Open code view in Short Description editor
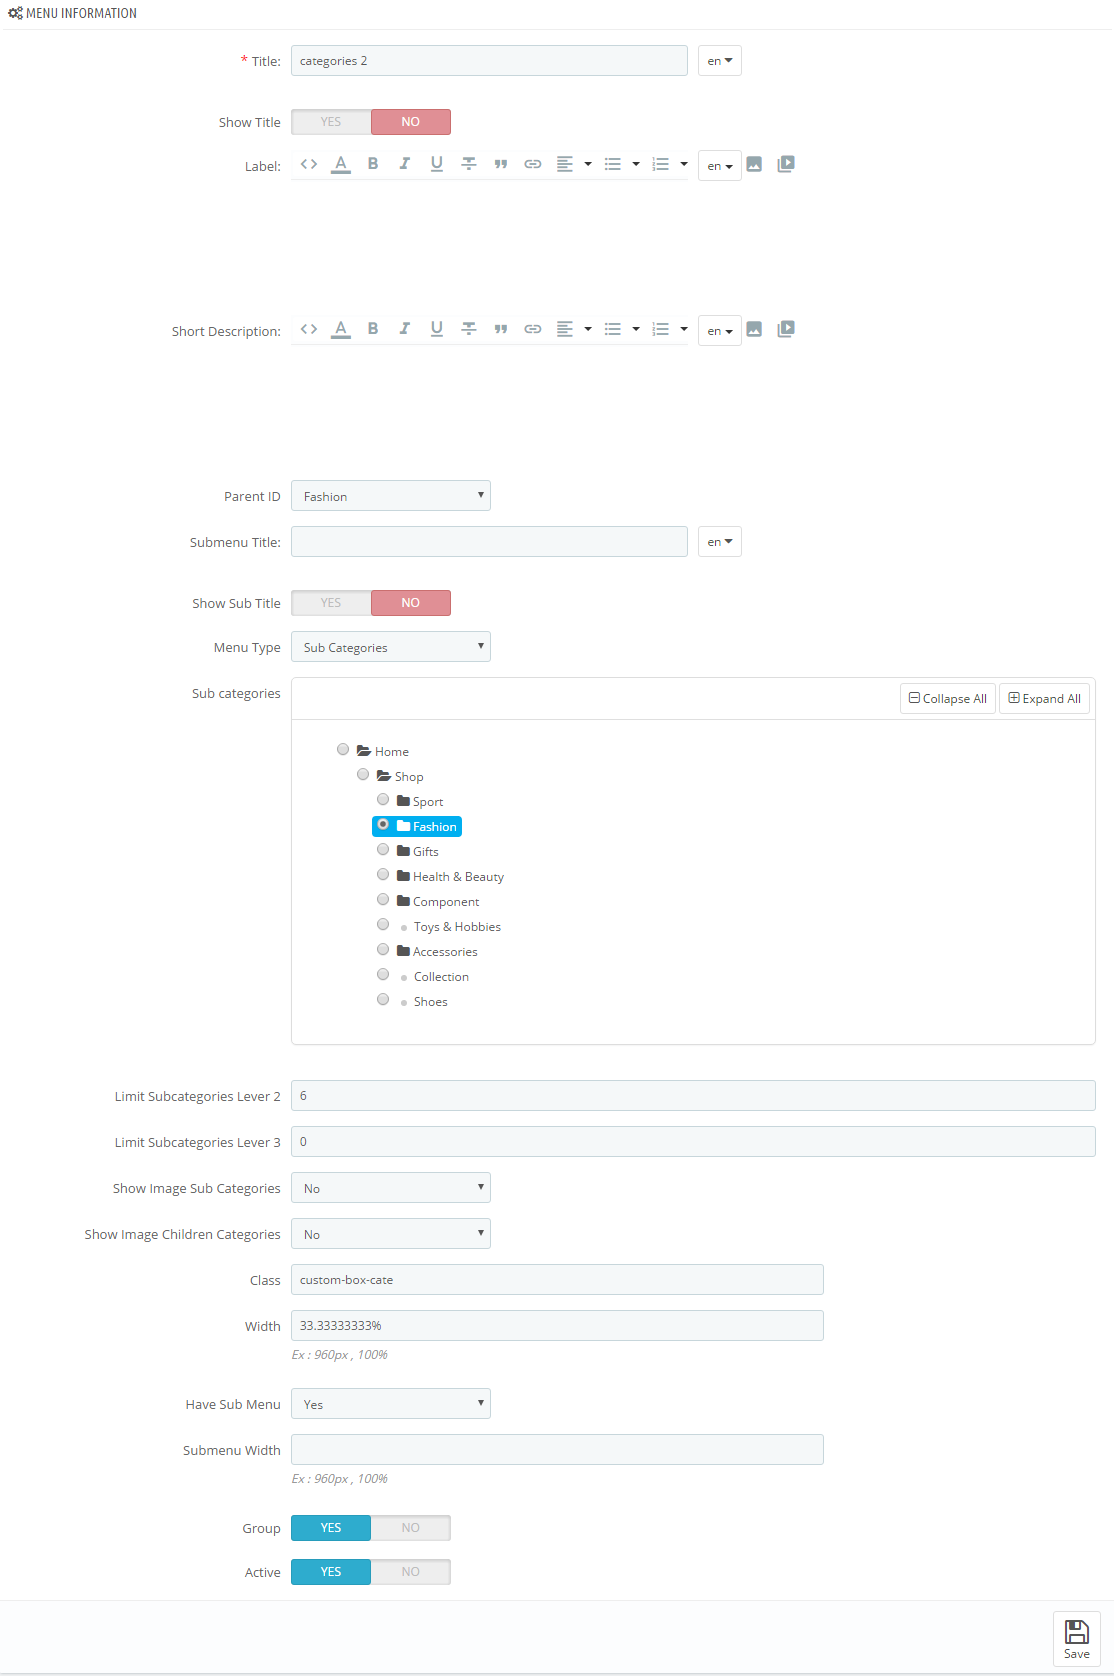1114x1676 pixels. pyautogui.click(x=309, y=329)
